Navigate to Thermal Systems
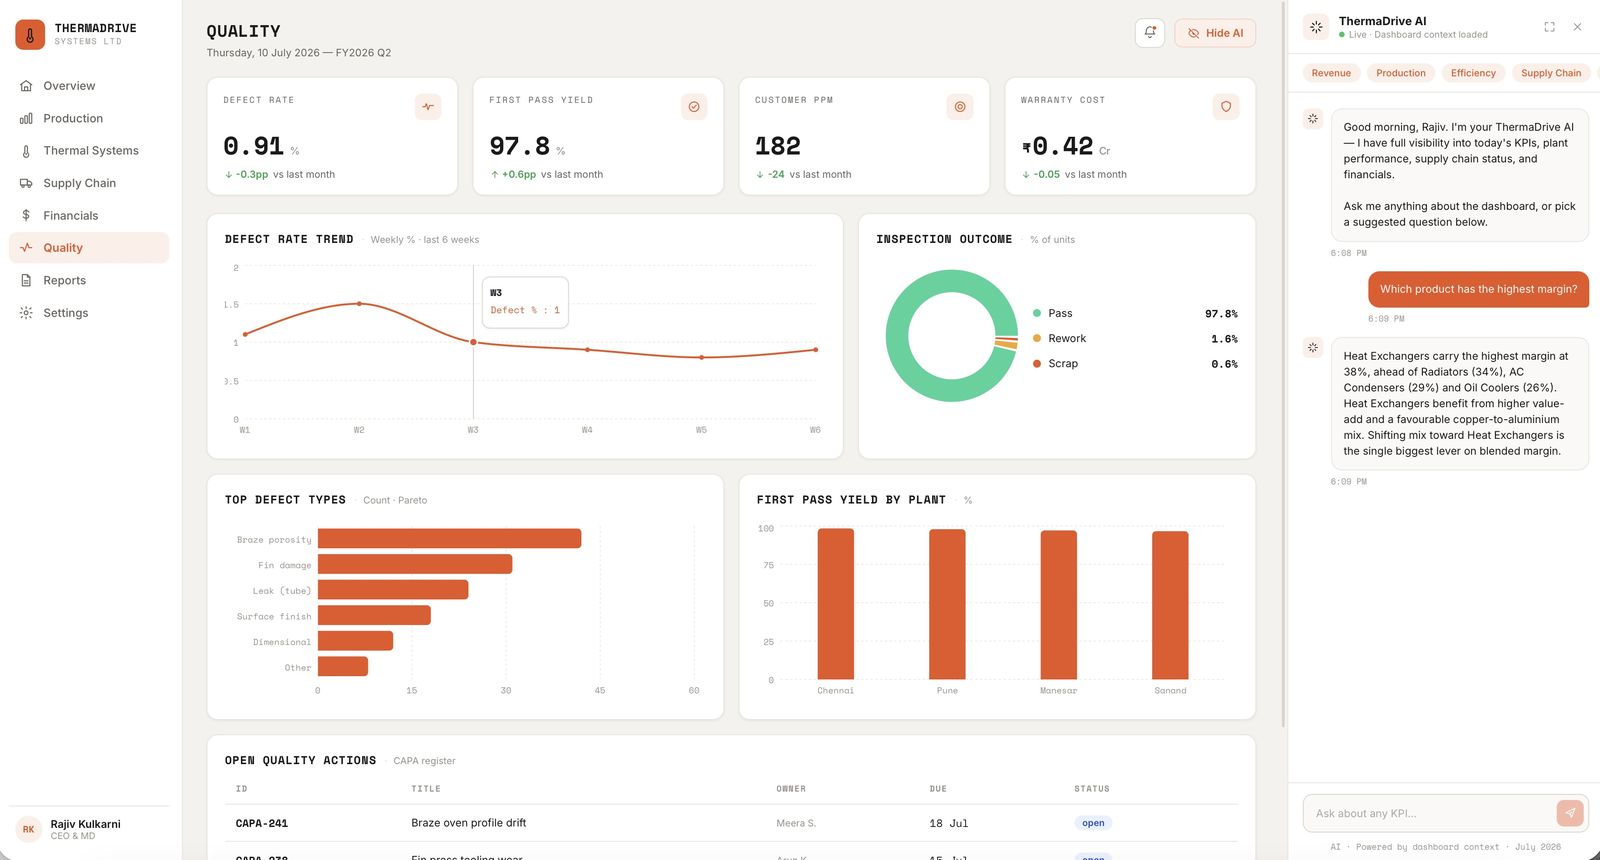Screen dimensions: 1600x860 coord(89,151)
